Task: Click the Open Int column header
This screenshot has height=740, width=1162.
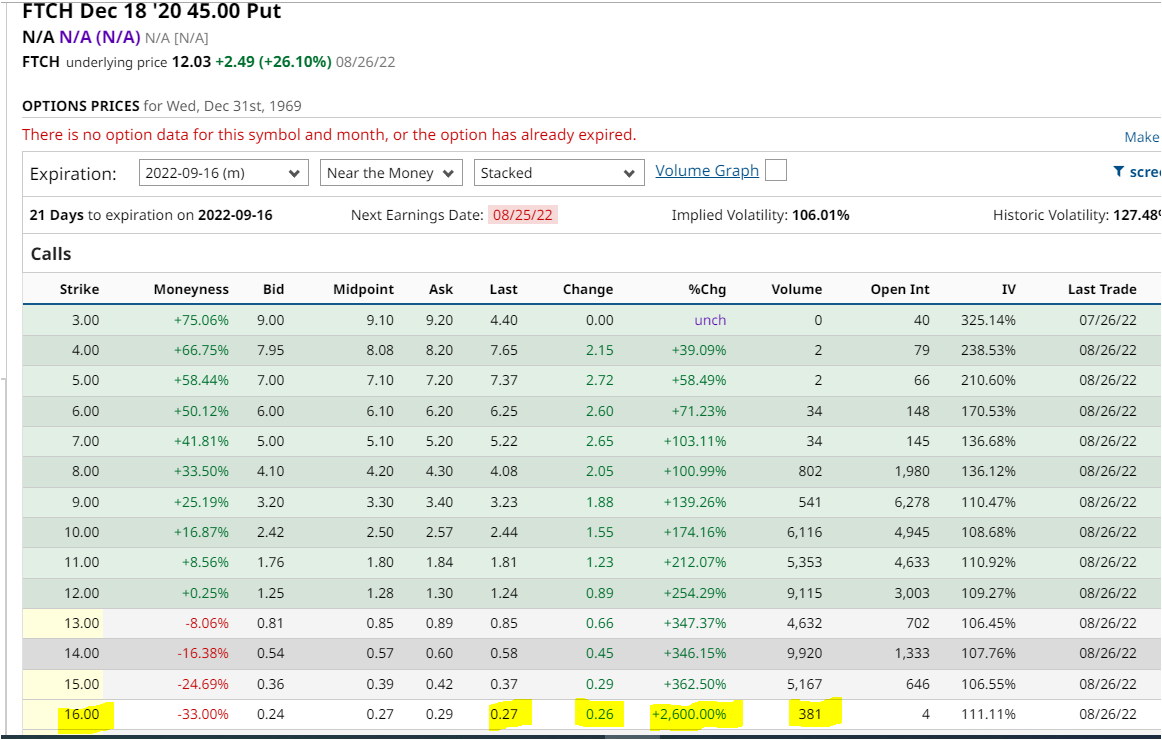Action: [899, 289]
